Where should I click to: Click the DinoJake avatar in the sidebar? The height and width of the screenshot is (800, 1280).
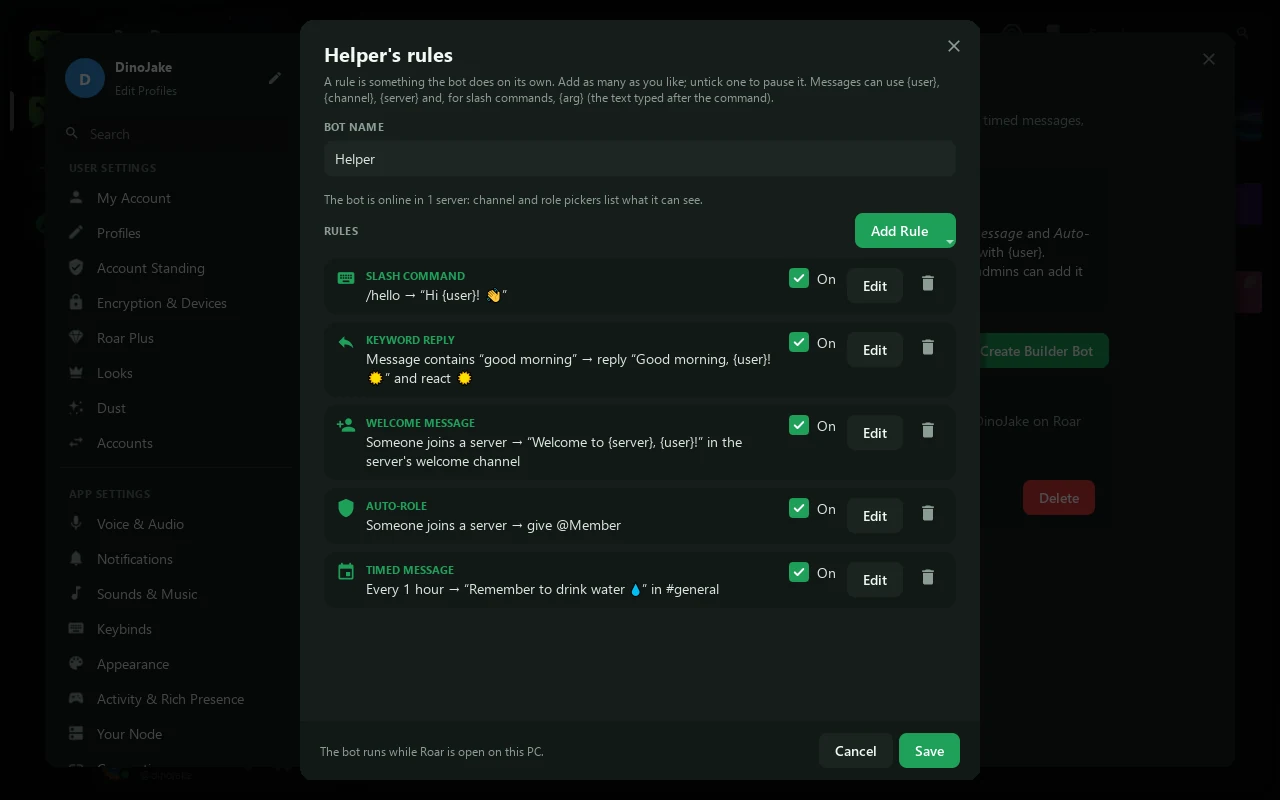(85, 78)
